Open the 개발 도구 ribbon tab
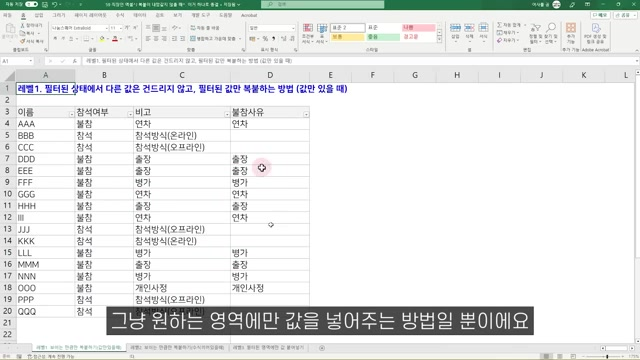 (x=200, y=15)
